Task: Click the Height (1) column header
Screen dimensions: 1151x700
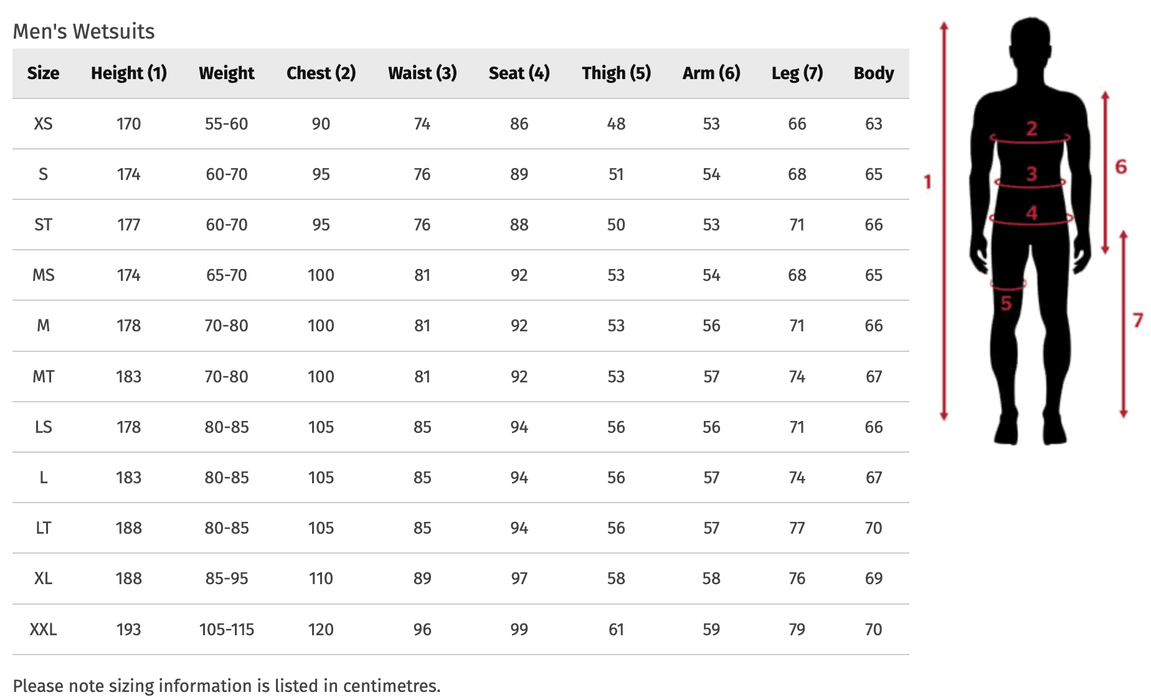Action: (129, 73)
